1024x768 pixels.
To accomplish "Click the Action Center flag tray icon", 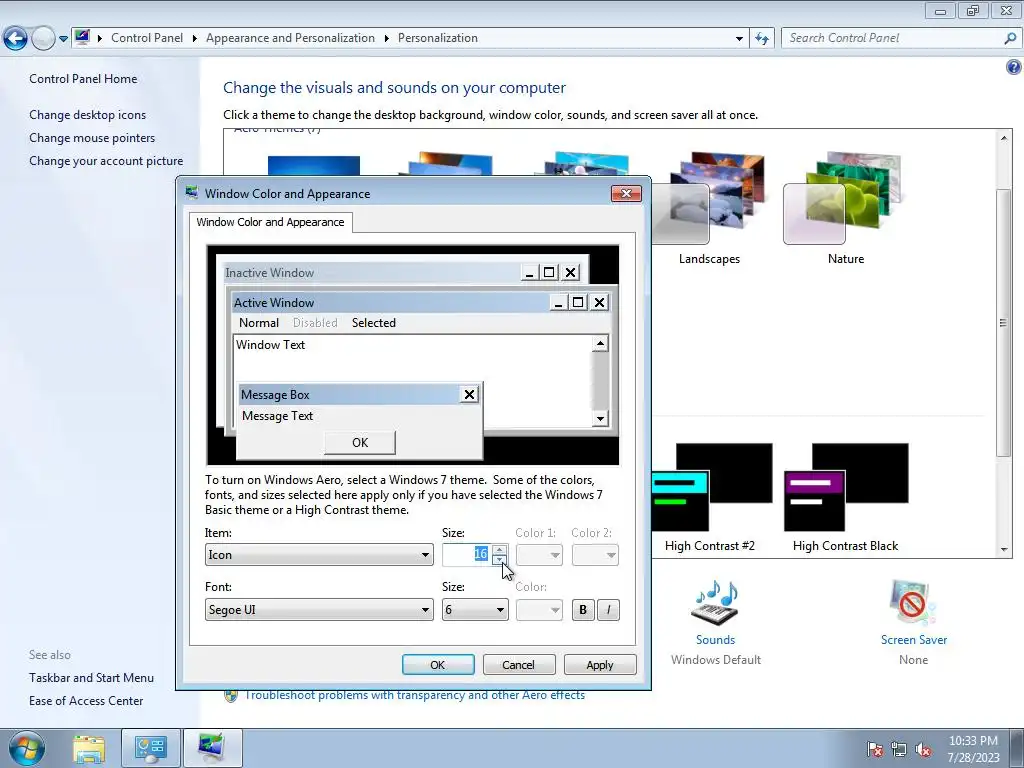I will pos(874,749).
